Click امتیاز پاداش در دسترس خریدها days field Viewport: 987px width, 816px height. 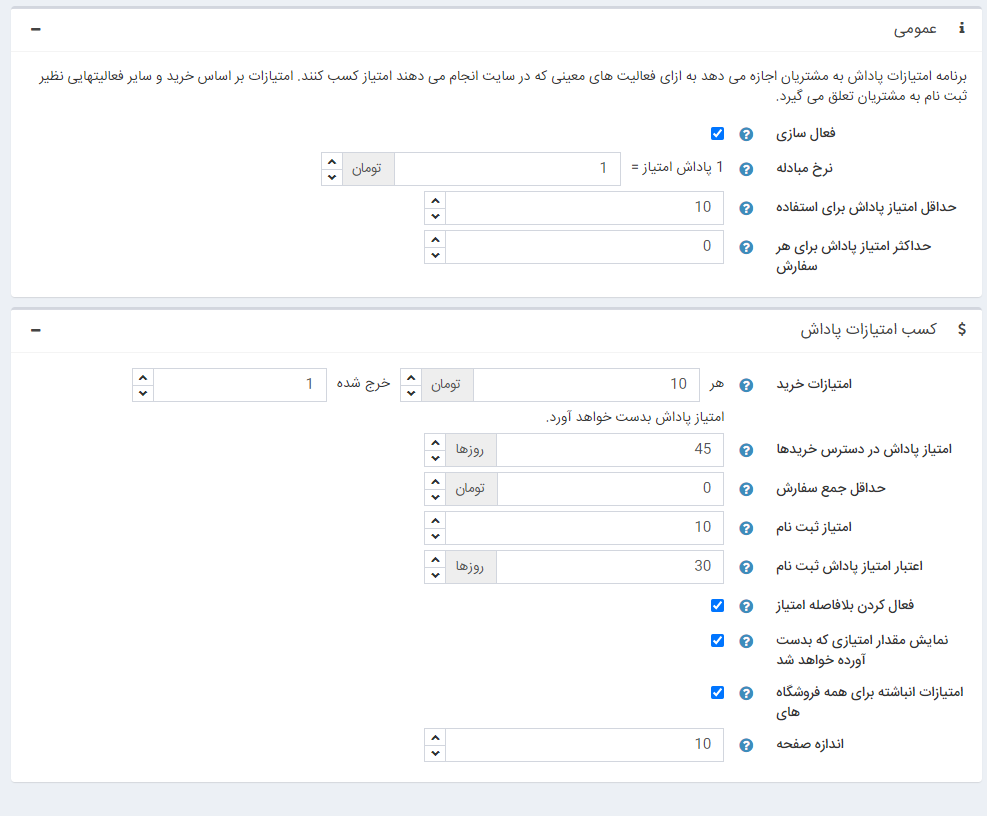pyautogui.click(x=609, y=450)
